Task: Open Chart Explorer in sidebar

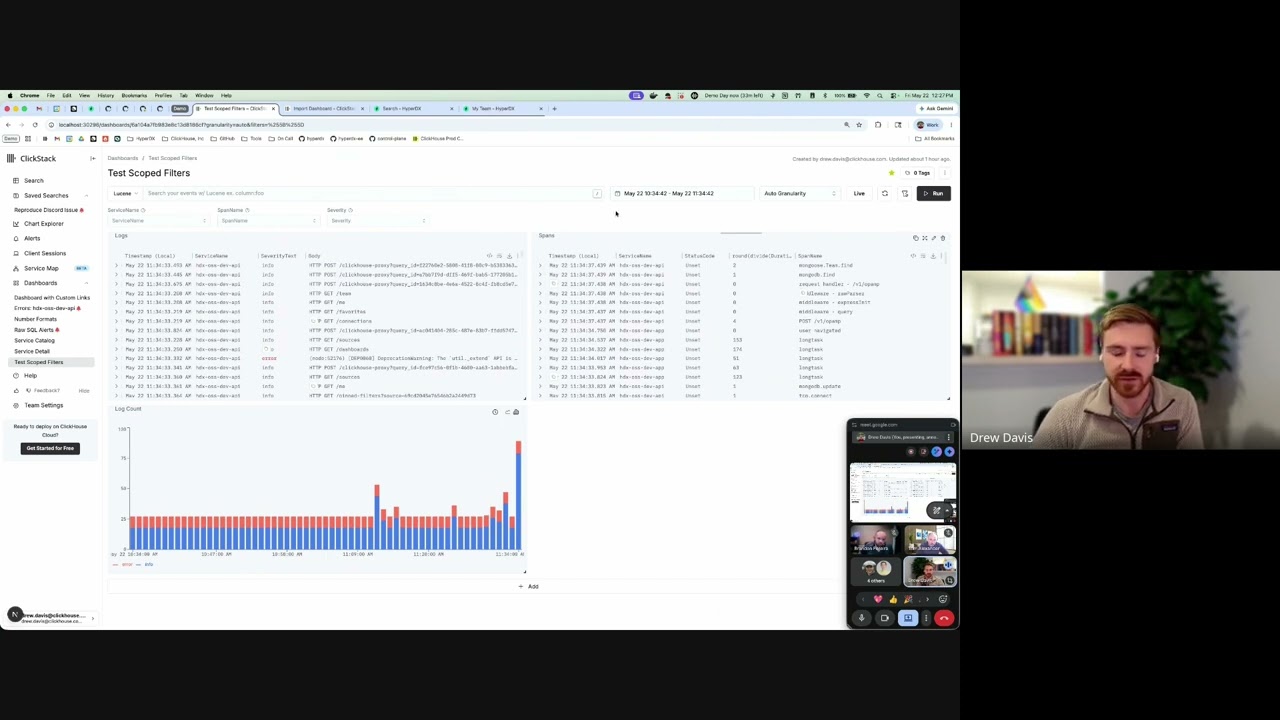Action: (x=43, y=224)
